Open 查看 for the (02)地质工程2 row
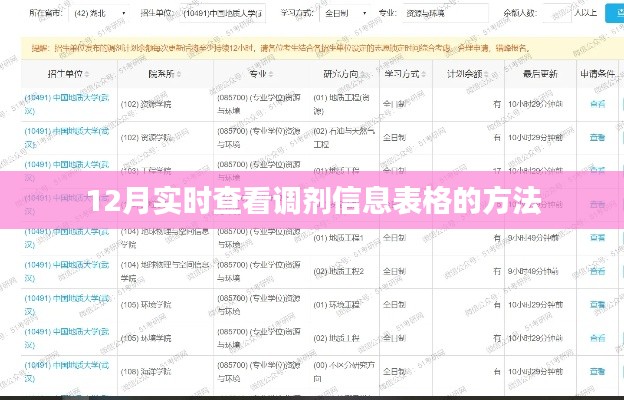 pyautogui.click(x=597, y=271)
